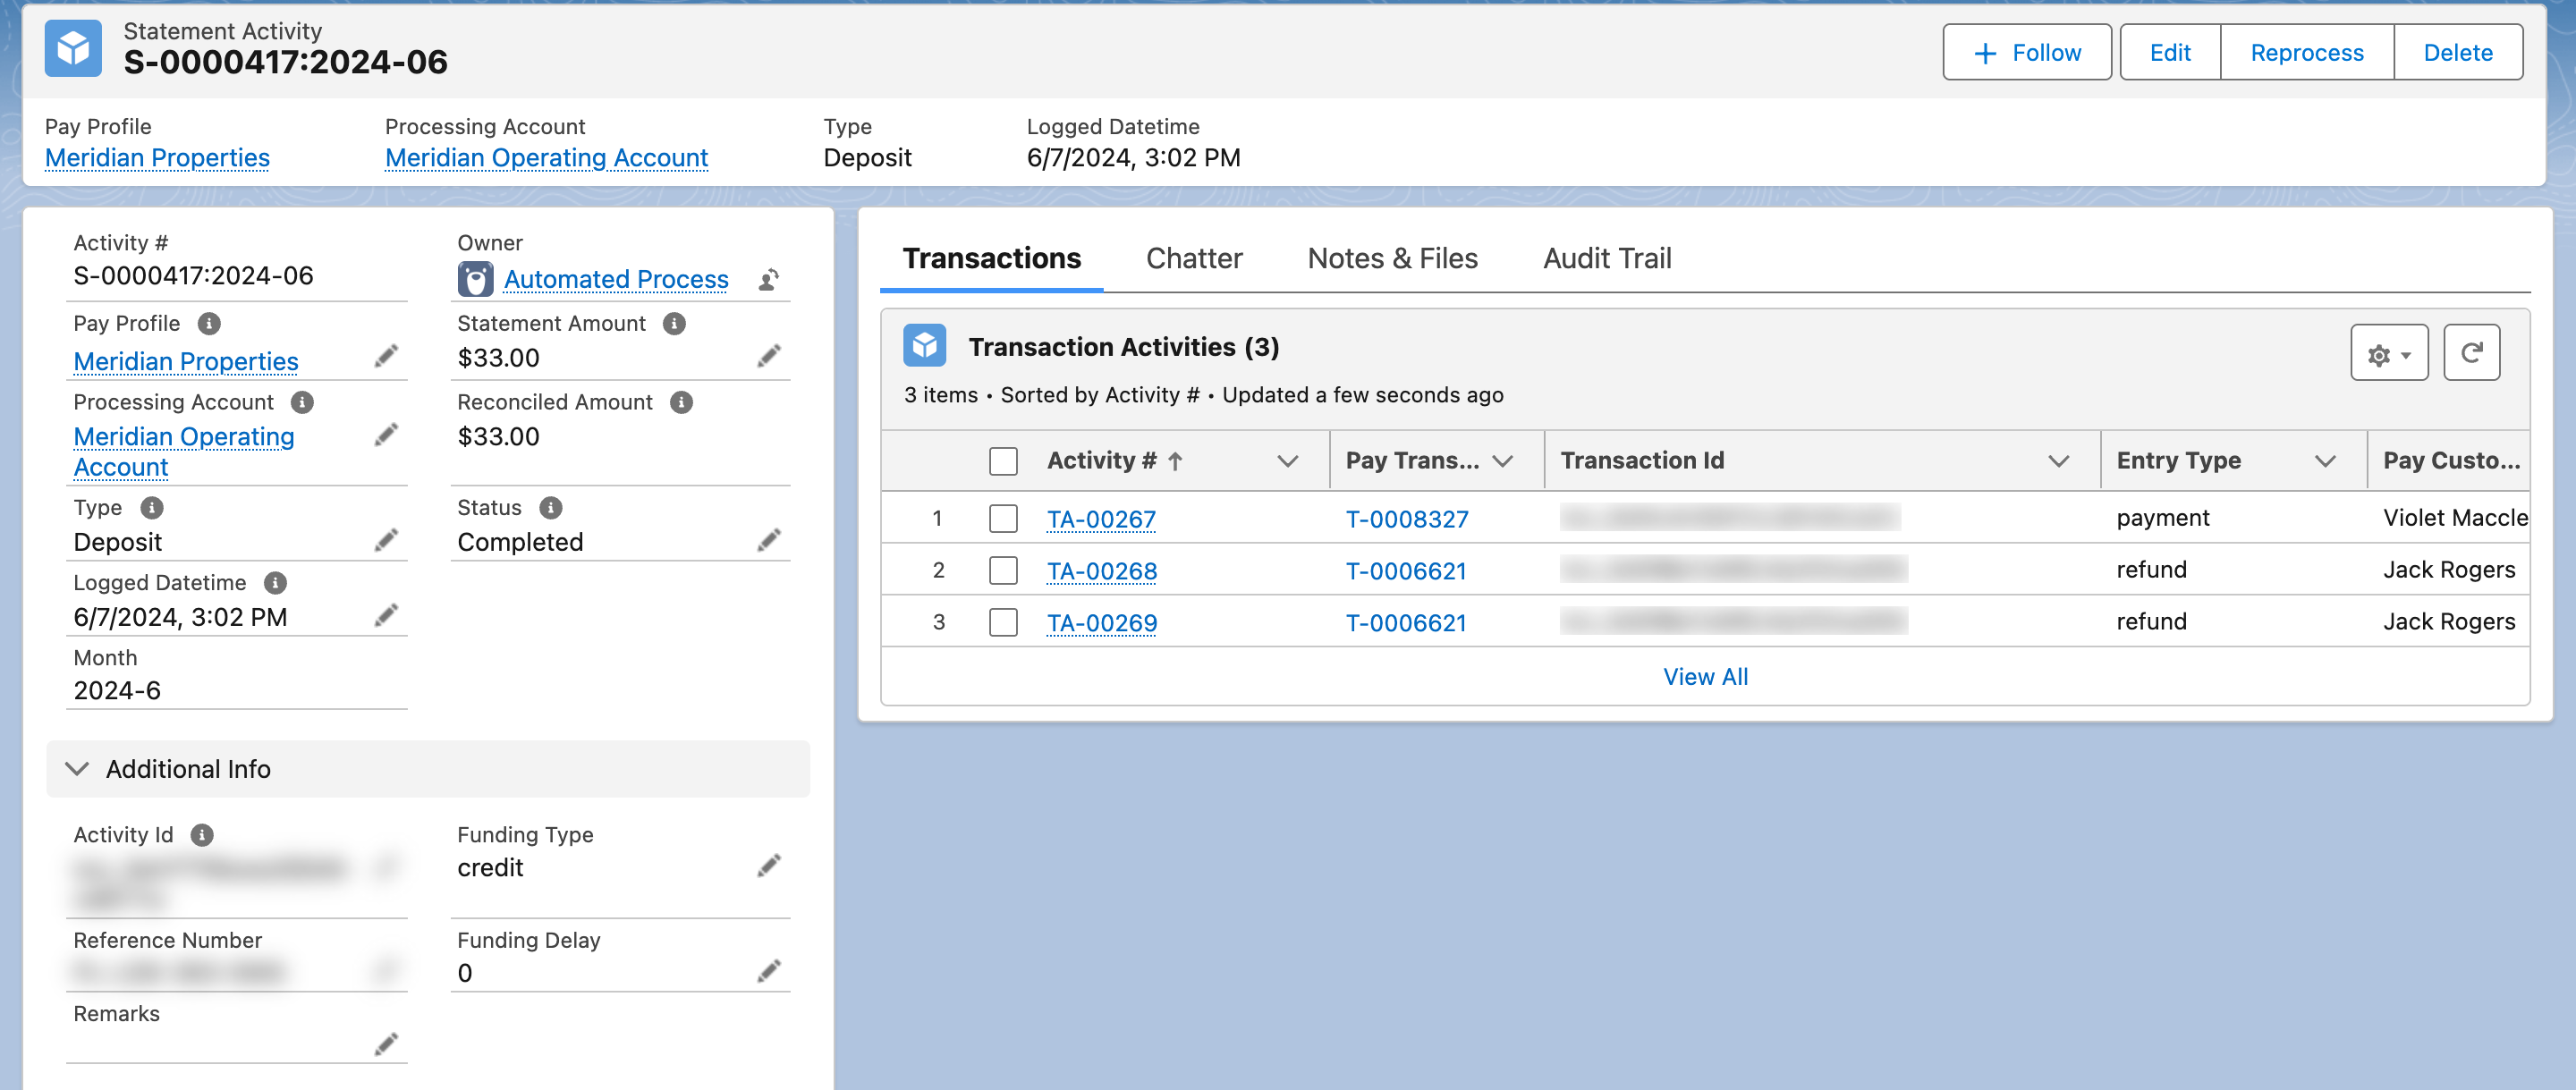Click the change owner icon beside Automated Process
Image resolution: width=2576 pixels, height=1090 pixels.
pos(768,280)
